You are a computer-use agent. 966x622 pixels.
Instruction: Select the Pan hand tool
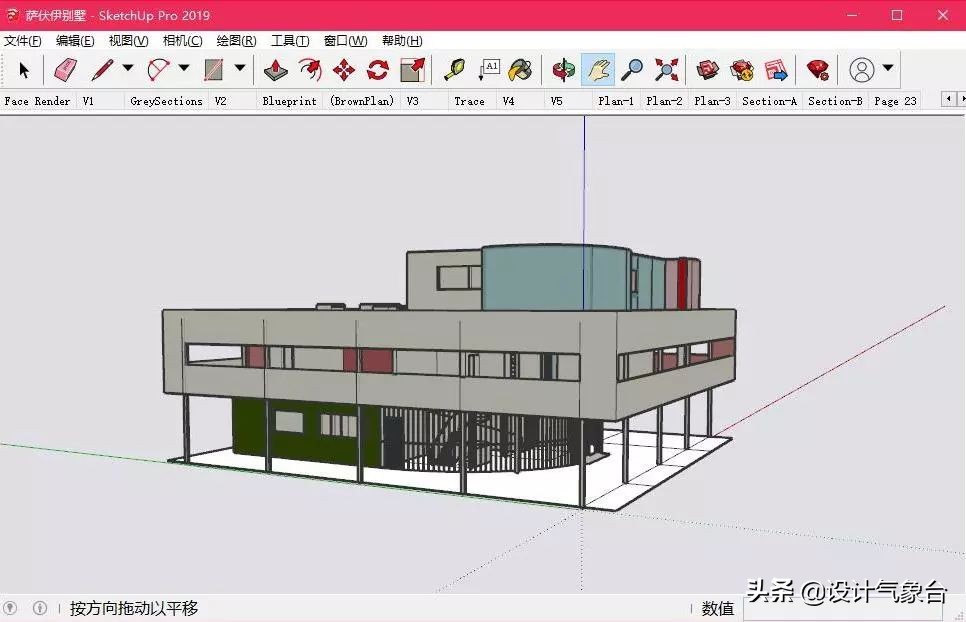[x=598, y=70]
